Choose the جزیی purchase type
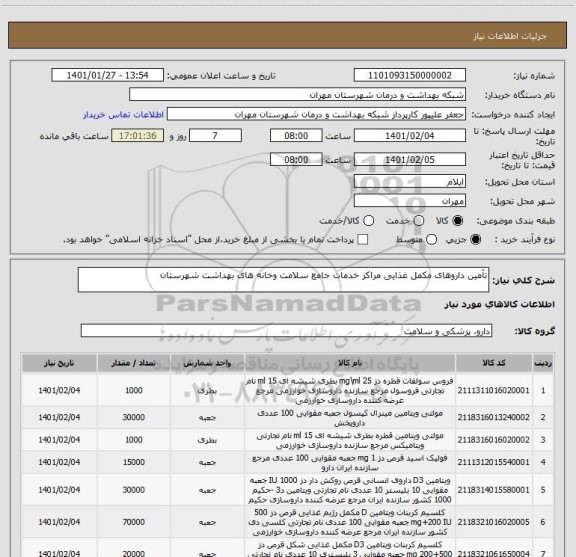The width and height of the screenshot is (576, 557). (476, 240)
